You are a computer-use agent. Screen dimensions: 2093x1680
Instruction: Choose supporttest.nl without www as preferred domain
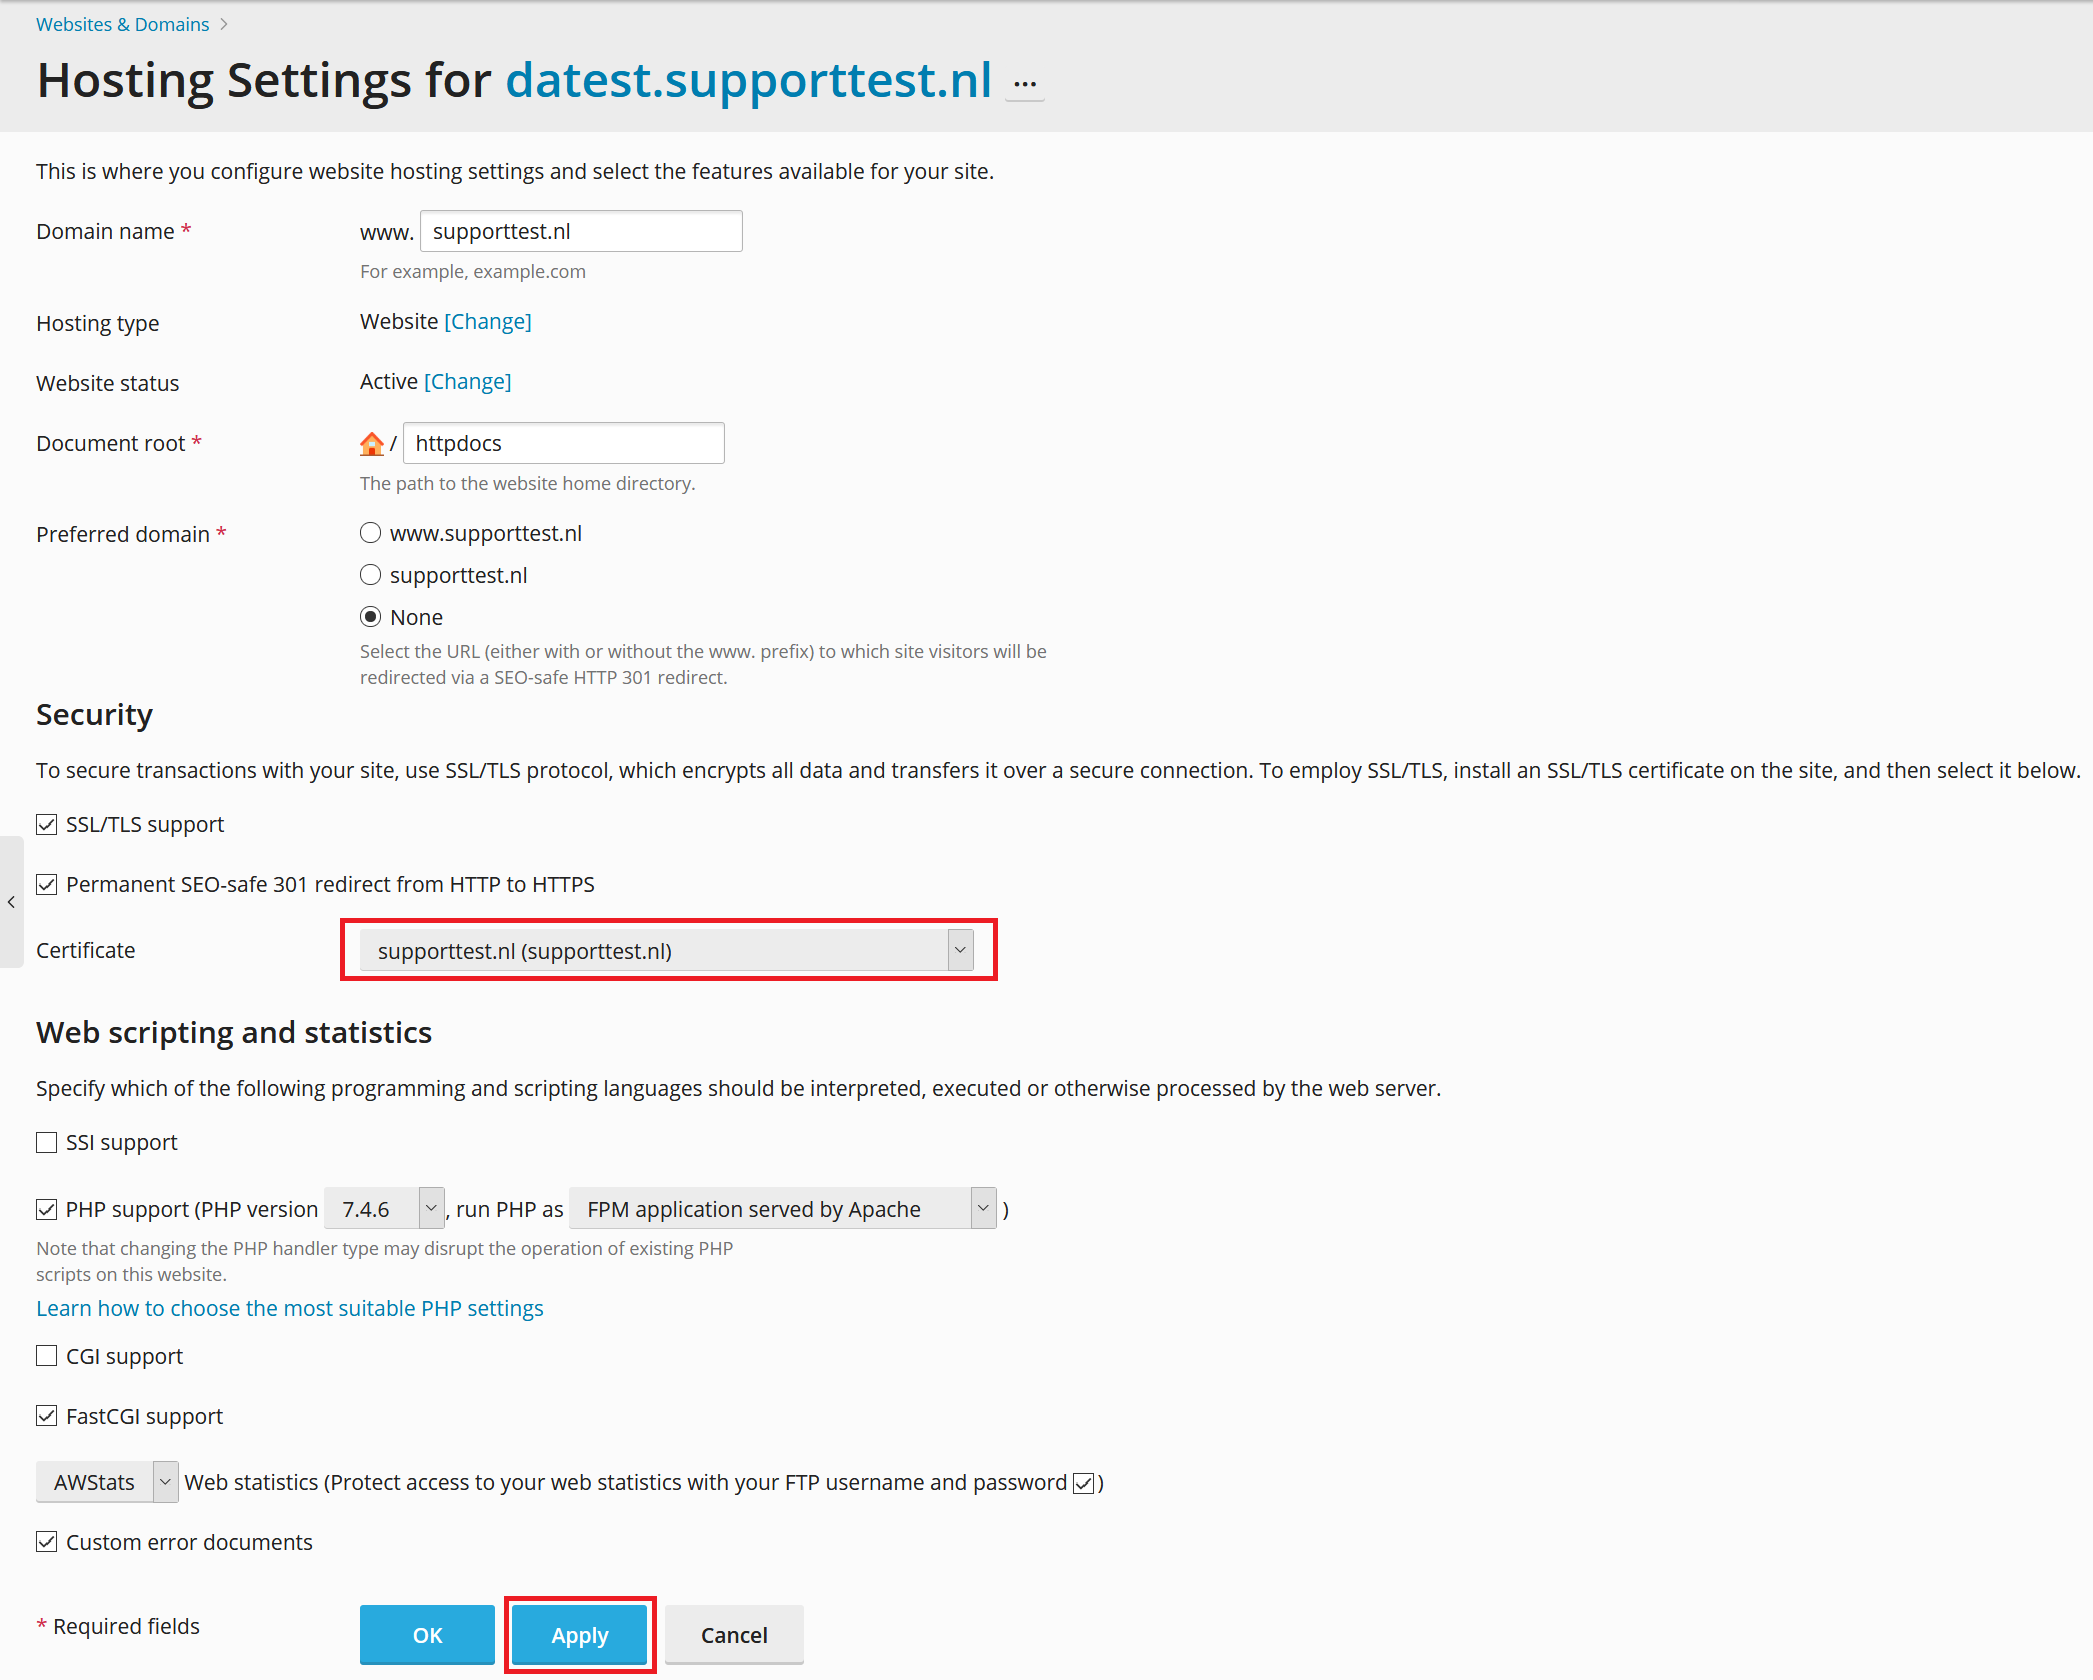tap(371, 576)
